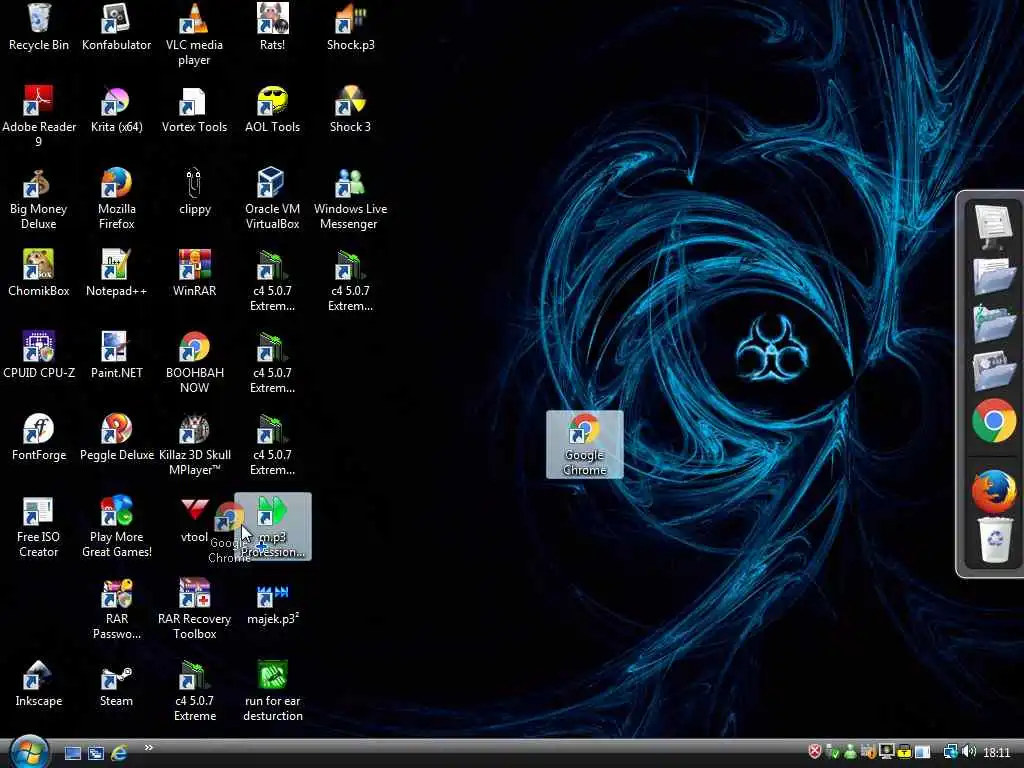Launch RAR Recovery Toolbox shortcut
This screenshot has width=1024, height=768.
[x=194, y=609]
